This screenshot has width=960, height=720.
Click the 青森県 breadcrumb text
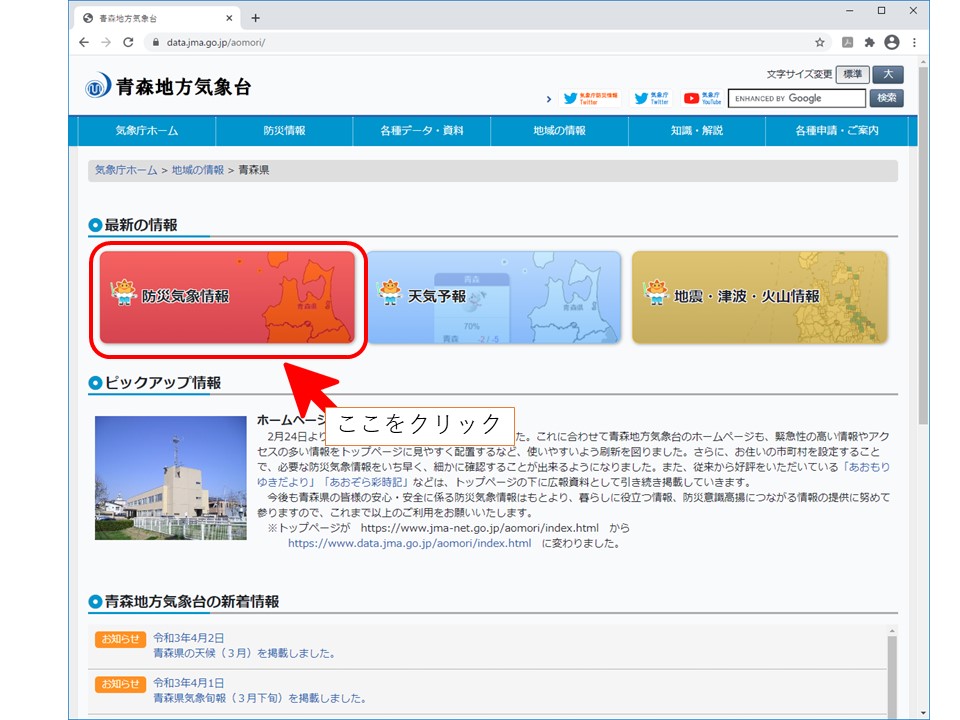point(253,170)
